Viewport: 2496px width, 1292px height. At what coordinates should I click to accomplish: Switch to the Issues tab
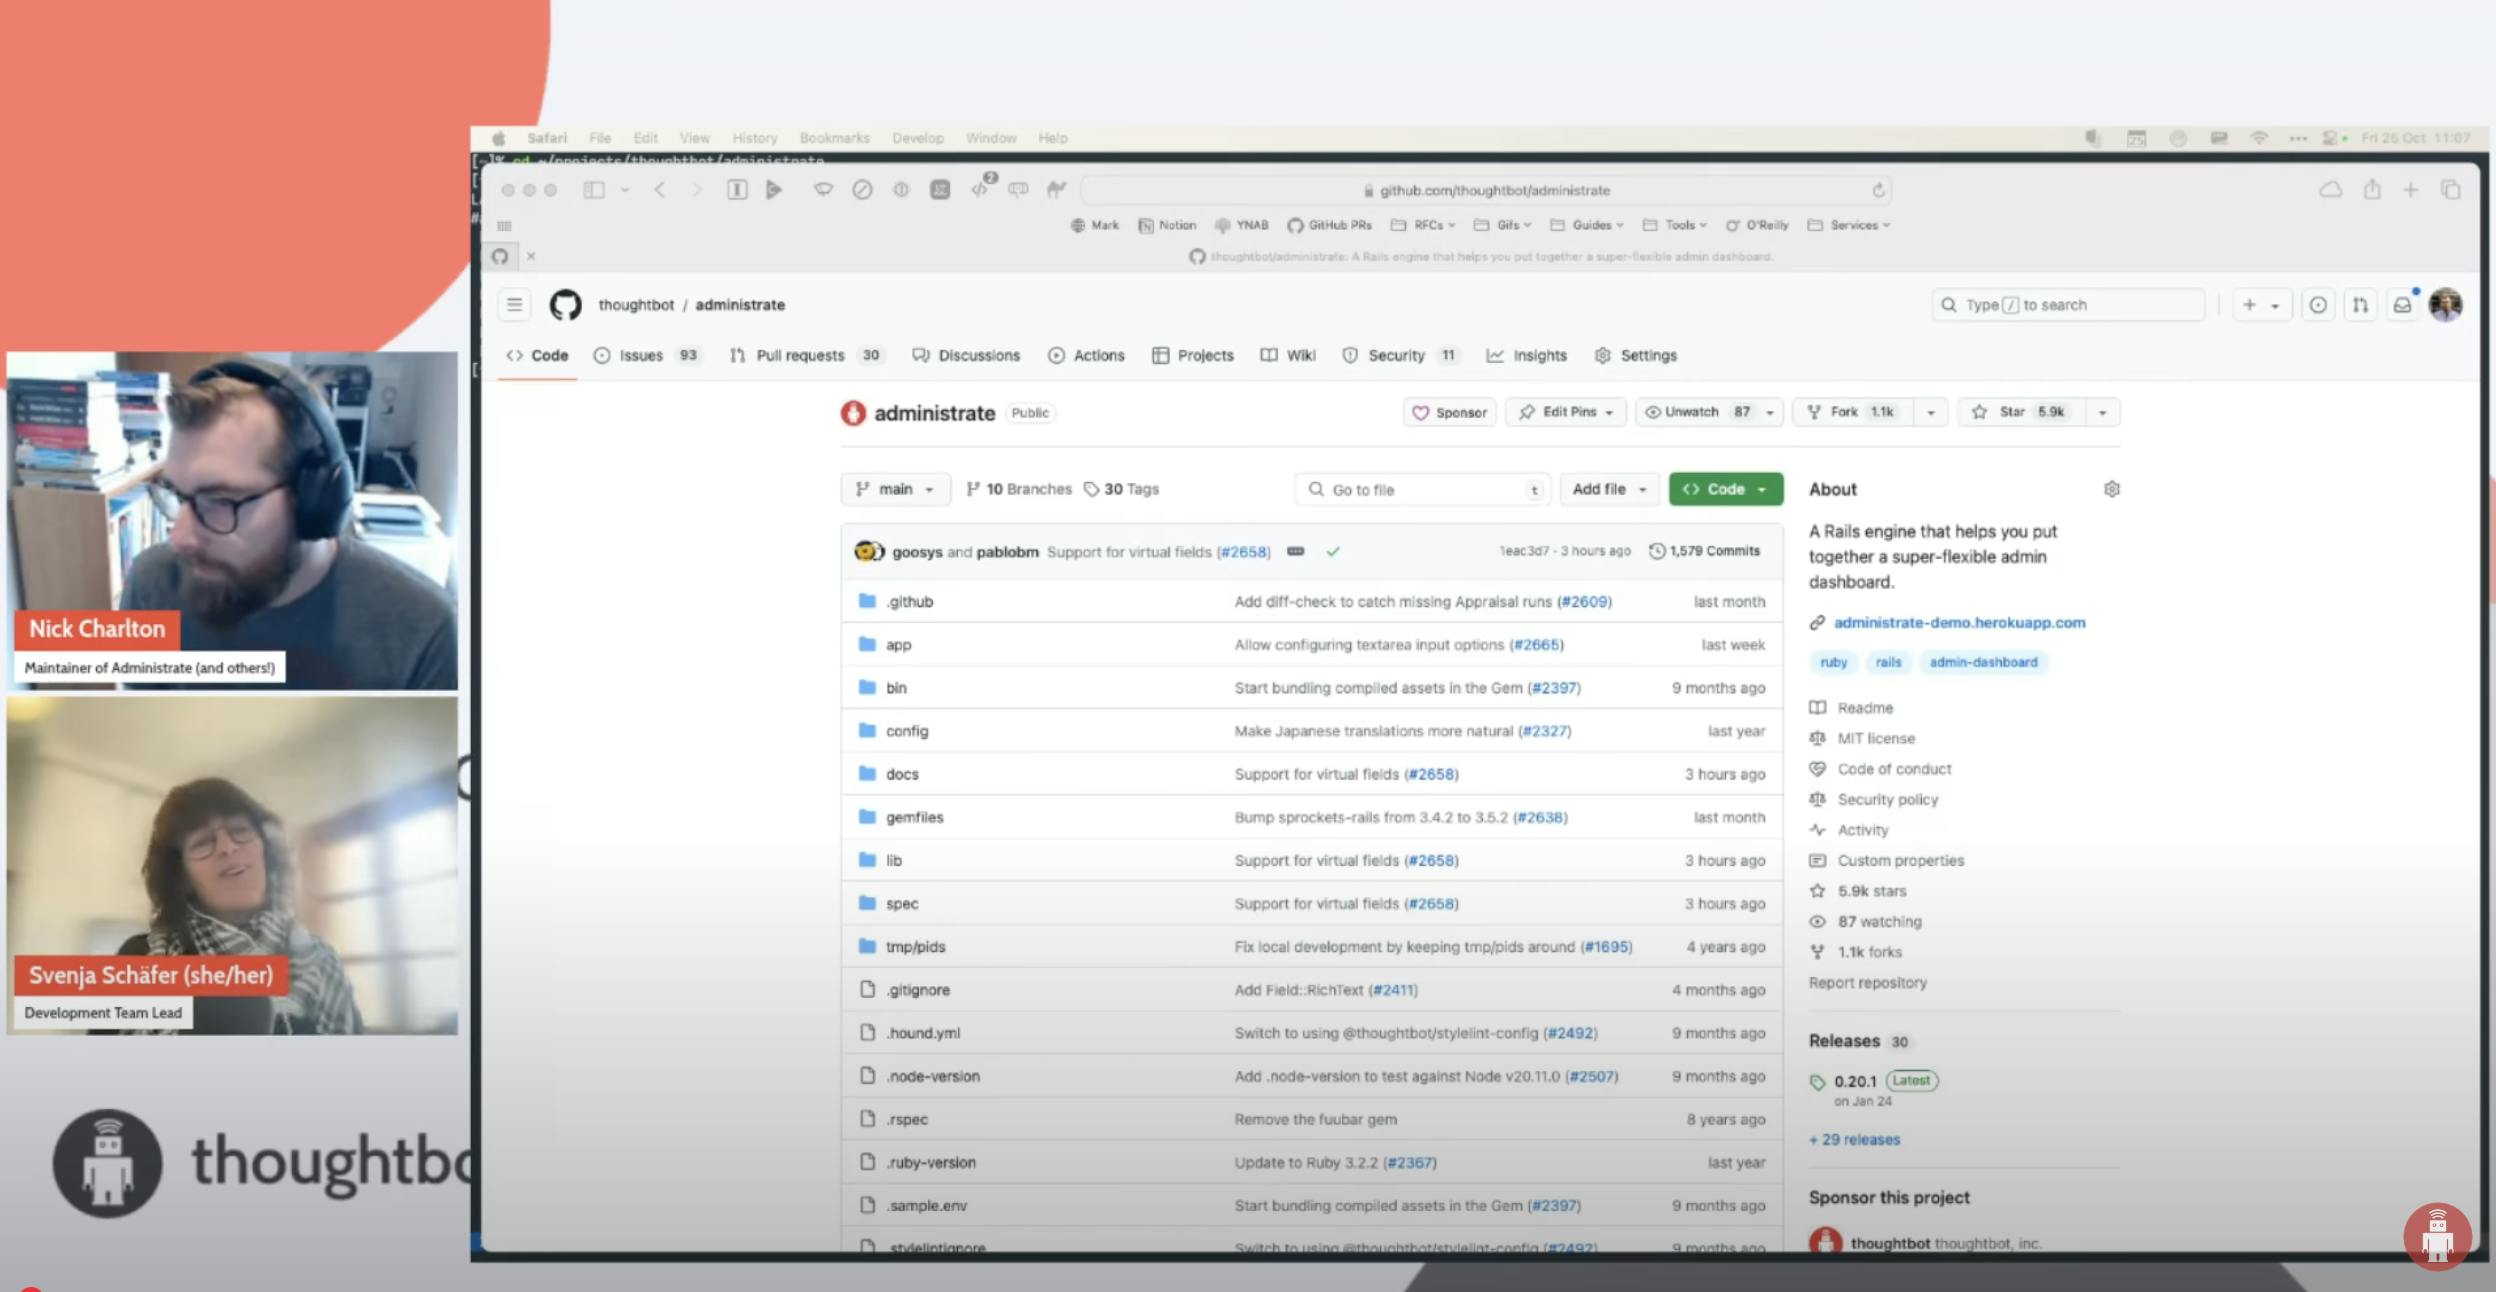pos(647,355)
